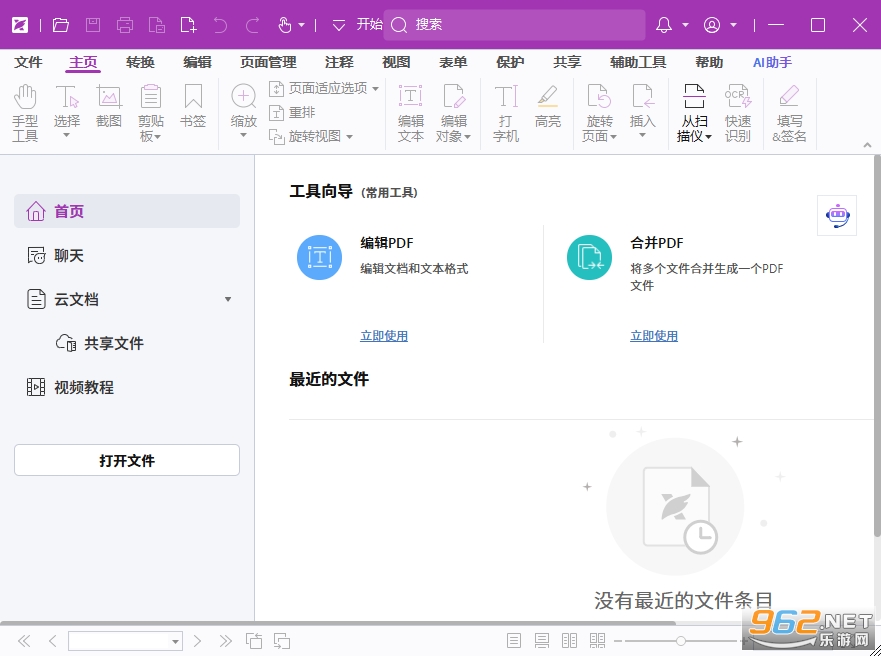
Task: Open Fill & Sign (填写&签名) tool
Action: 789,112
